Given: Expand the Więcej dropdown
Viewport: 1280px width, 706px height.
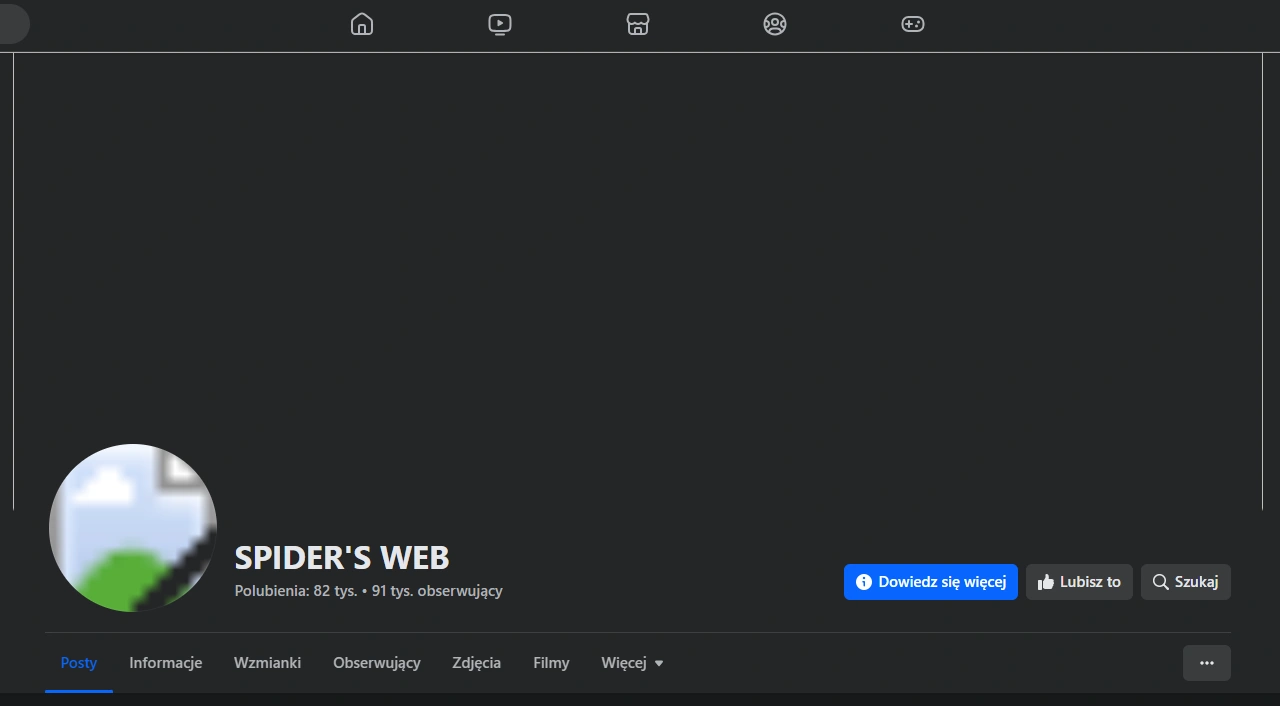Looking at the screenshot, I should [x=633, y=663].
